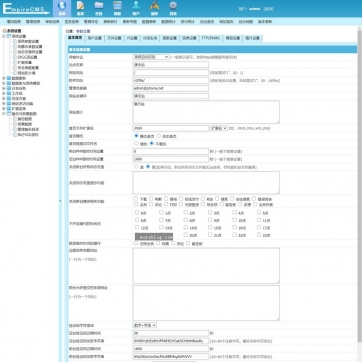Open the 数字+字母 captcha type dropdown

[145, 325]
